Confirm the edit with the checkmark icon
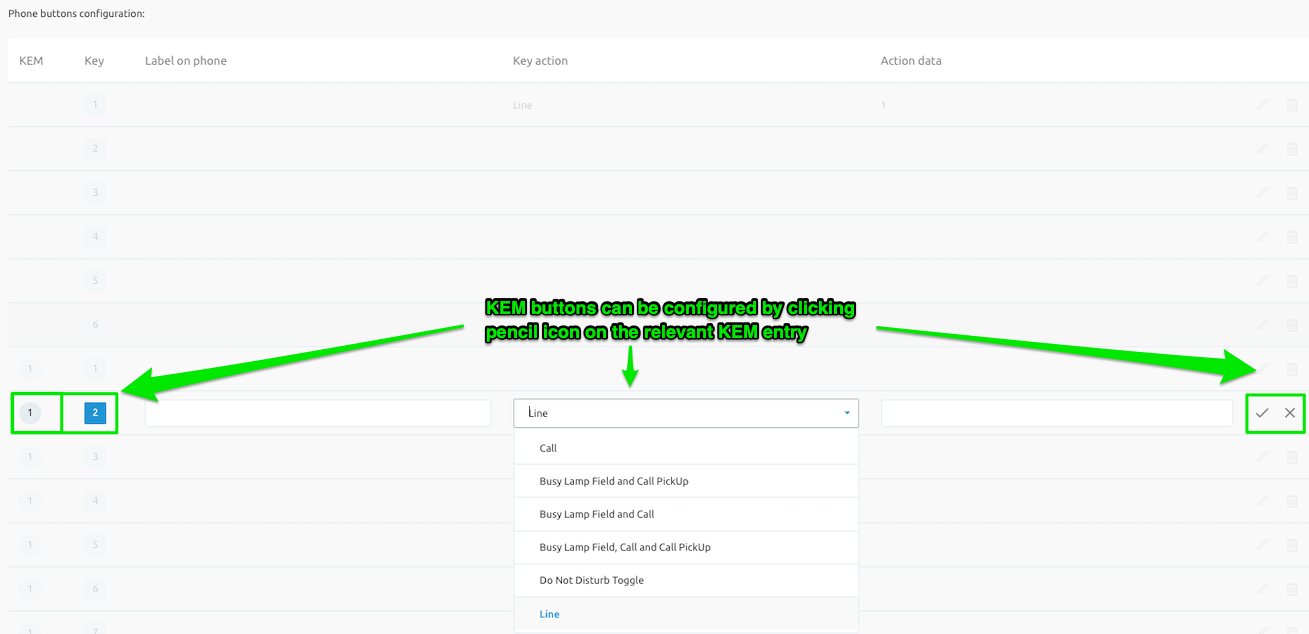 (x=1262, y=413)
